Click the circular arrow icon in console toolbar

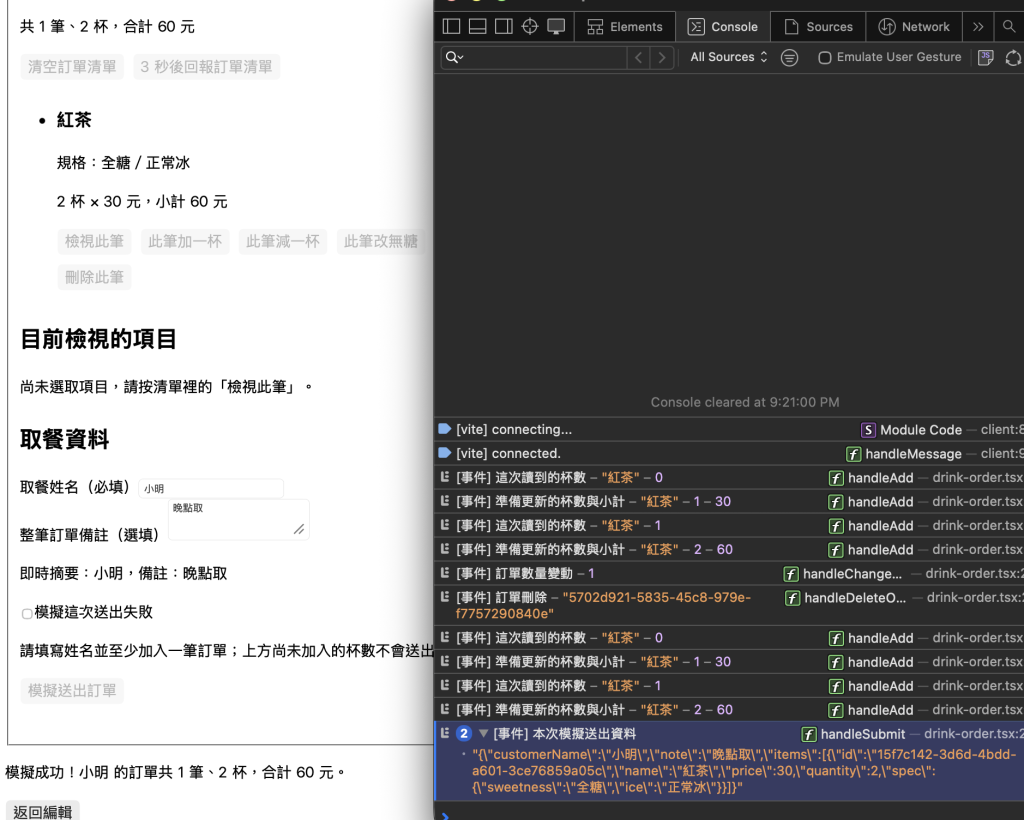click(x=1014, y=57)
